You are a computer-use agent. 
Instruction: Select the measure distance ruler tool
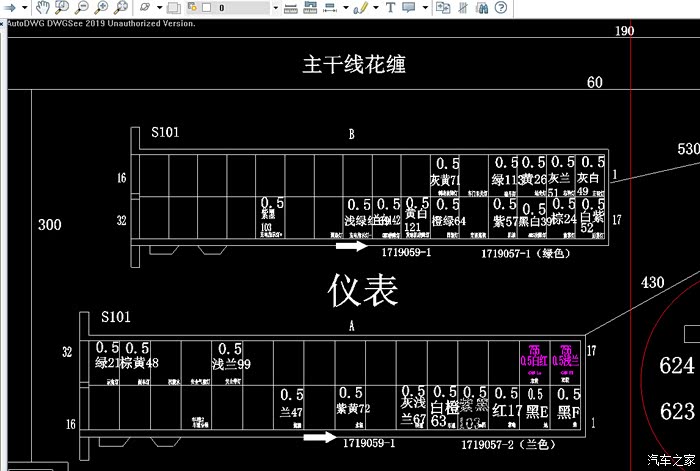[291, 8]
